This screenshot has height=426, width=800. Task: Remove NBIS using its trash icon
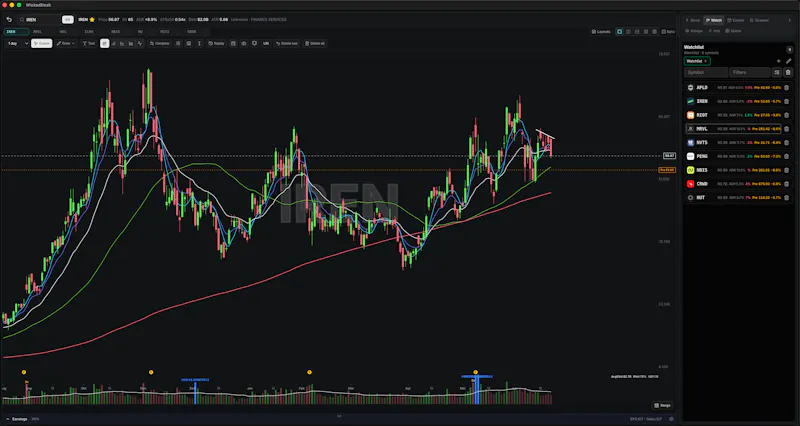786,170
